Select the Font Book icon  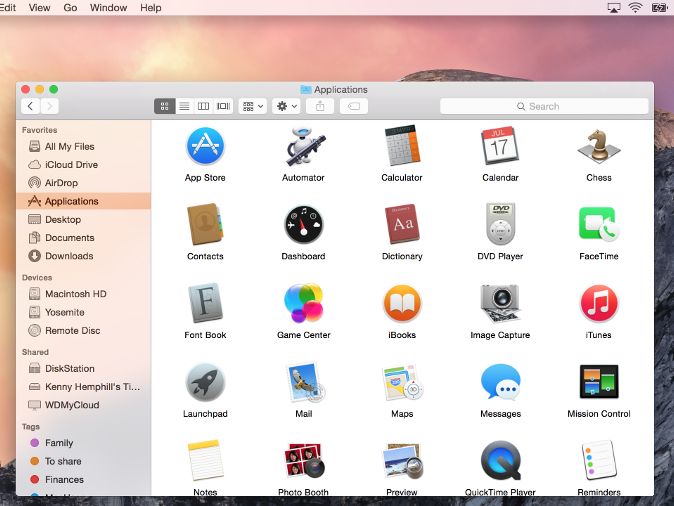[205, 303]
